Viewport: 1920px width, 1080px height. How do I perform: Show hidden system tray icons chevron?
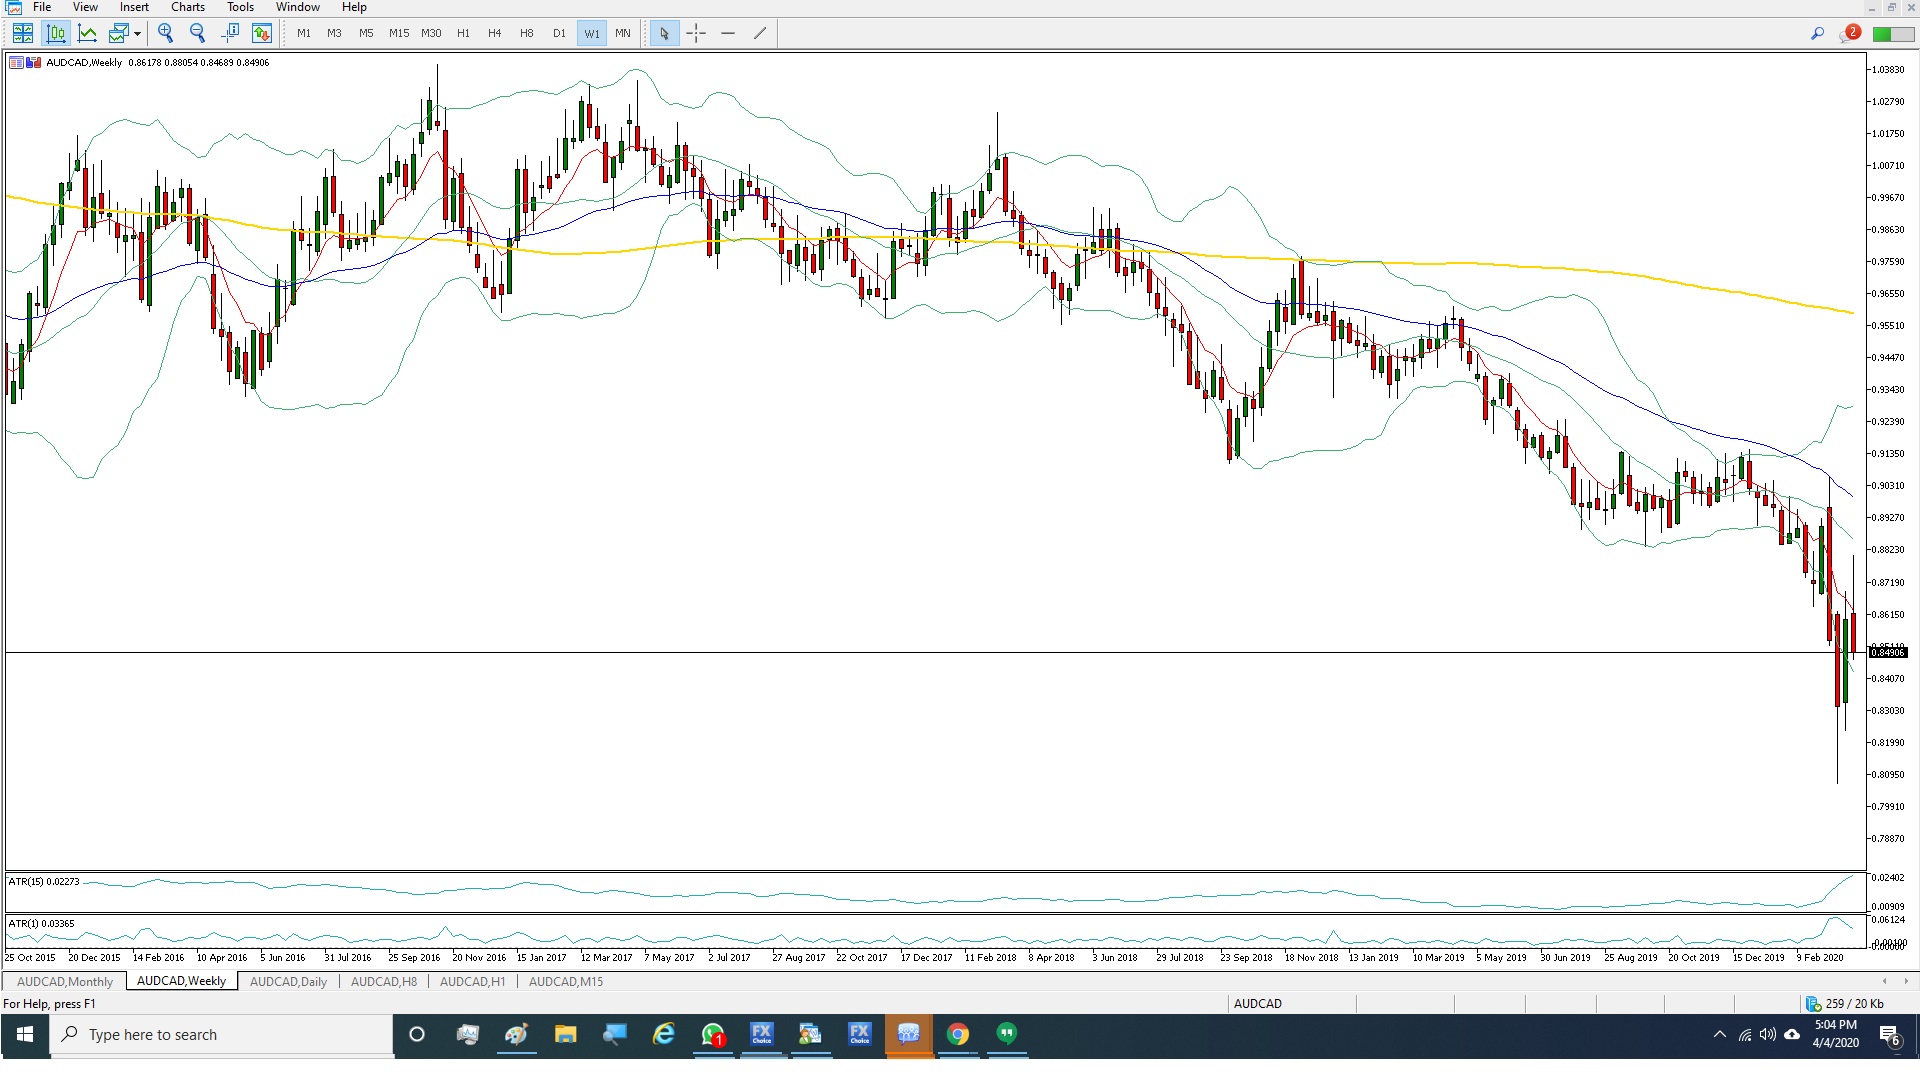[1719, 1035]
